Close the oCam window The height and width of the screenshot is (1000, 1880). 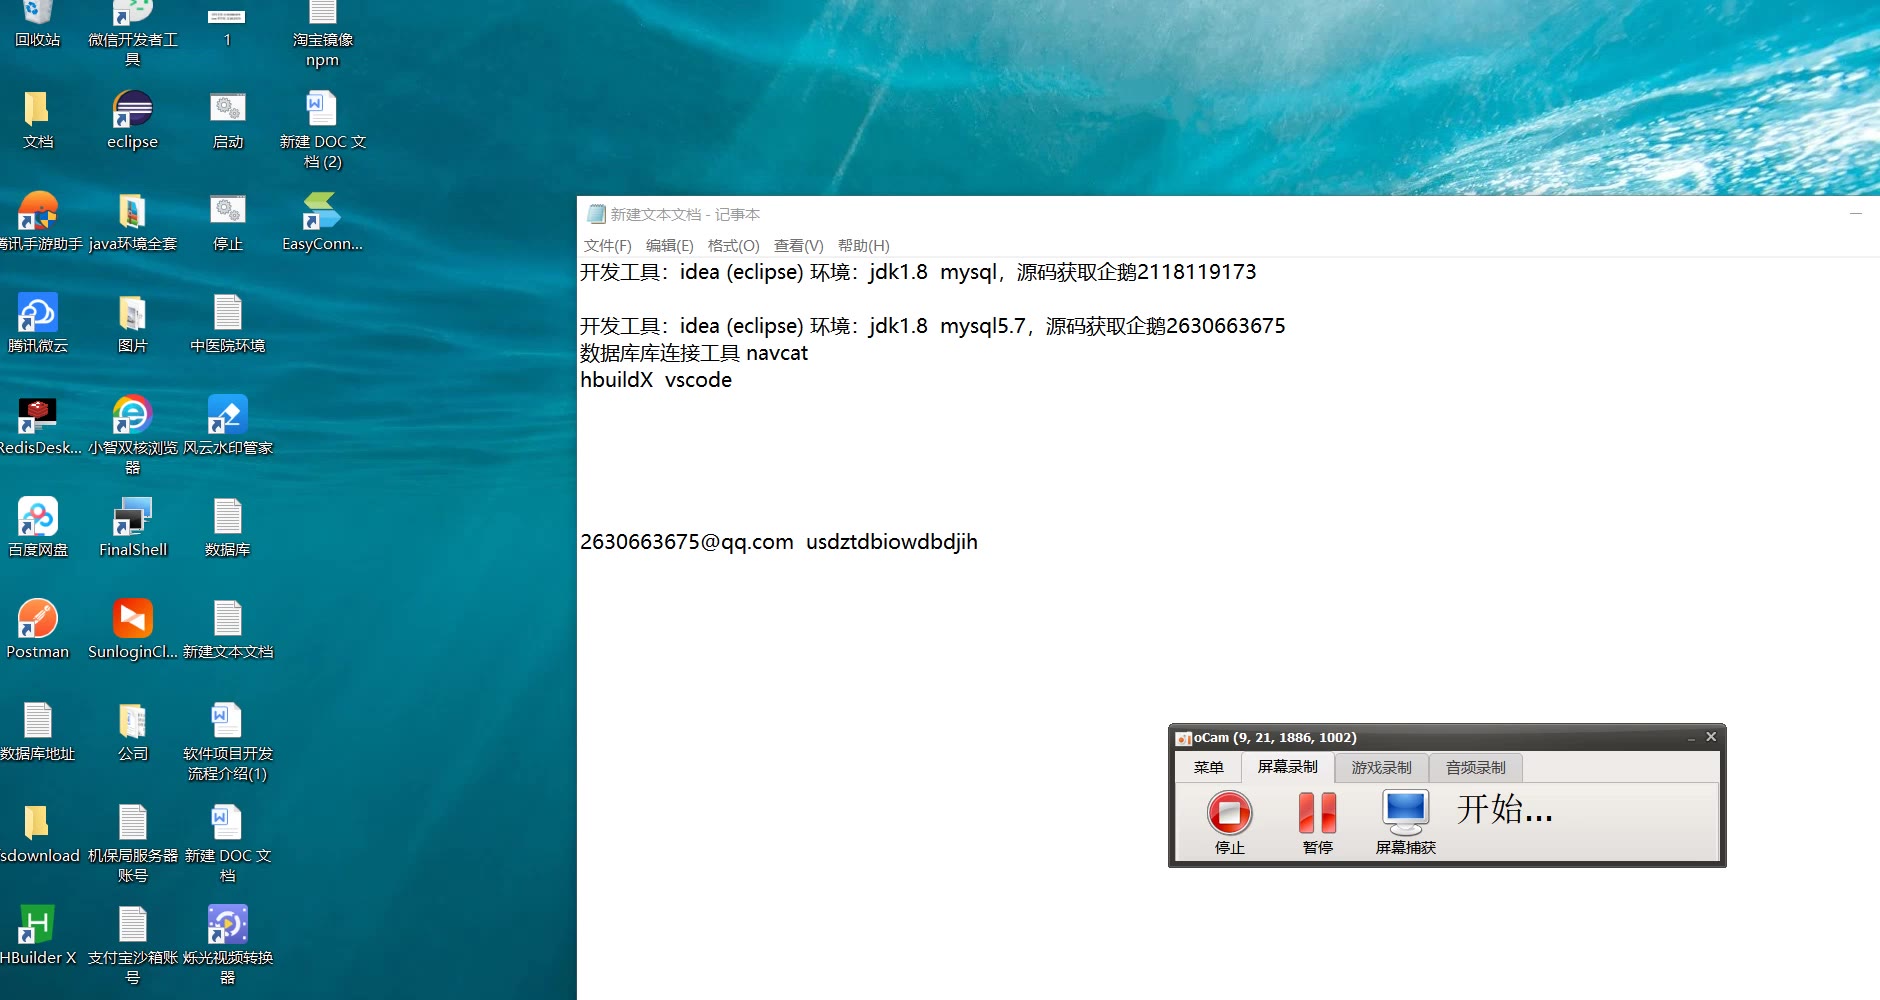[x=1711, y=737]
